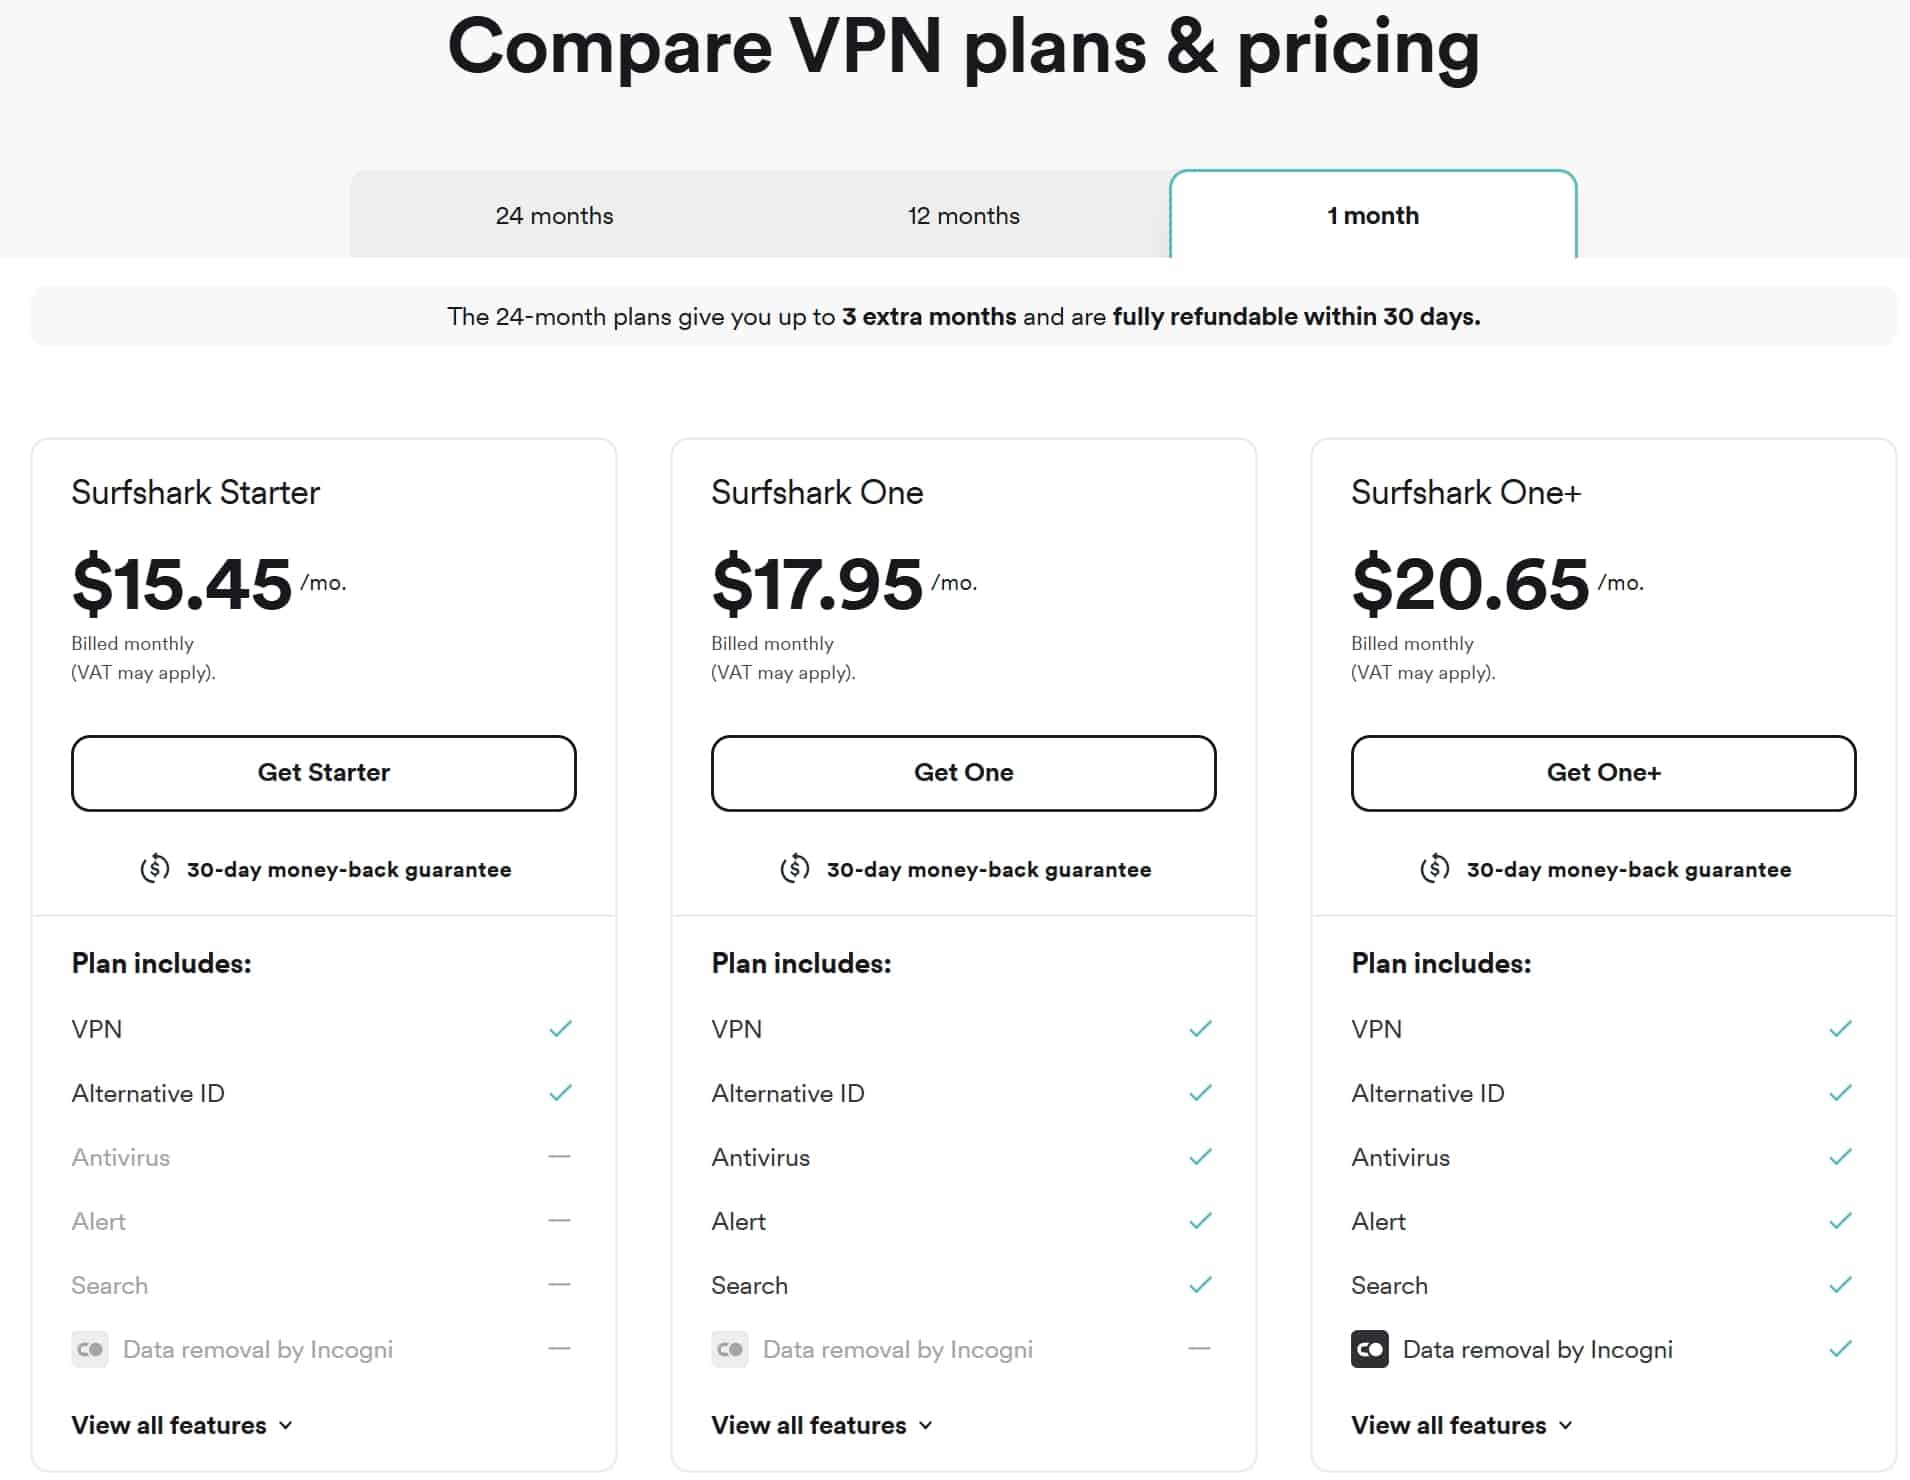
Task: Click the Get Starter button
Action: click(x=323, y=773)
